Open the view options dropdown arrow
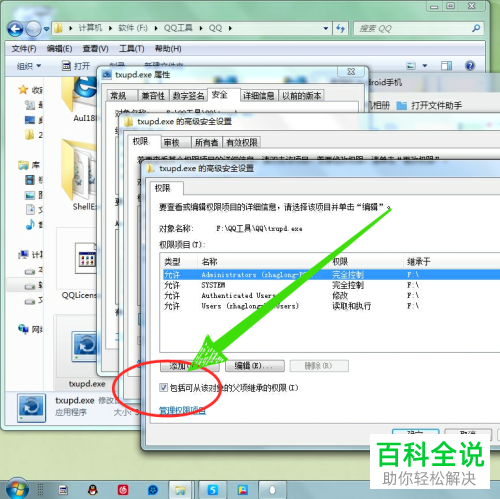Viewport: 500px width, 499px height. 425,66
